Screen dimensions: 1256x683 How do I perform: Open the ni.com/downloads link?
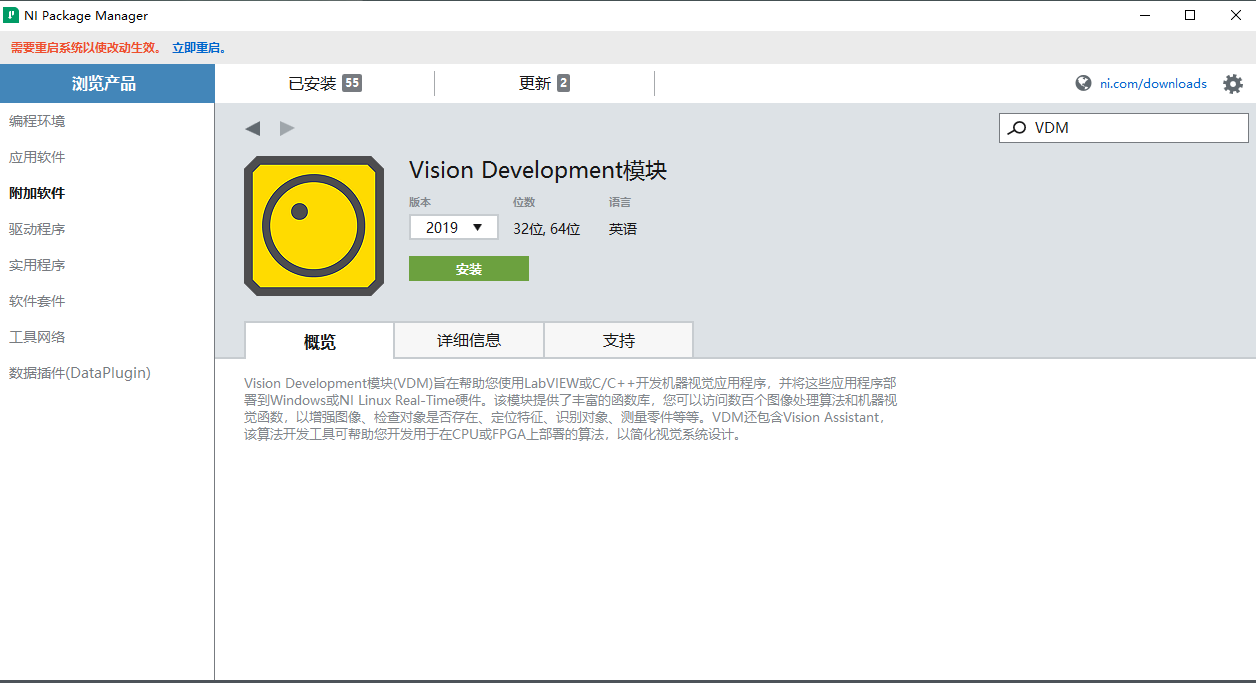1153,84
